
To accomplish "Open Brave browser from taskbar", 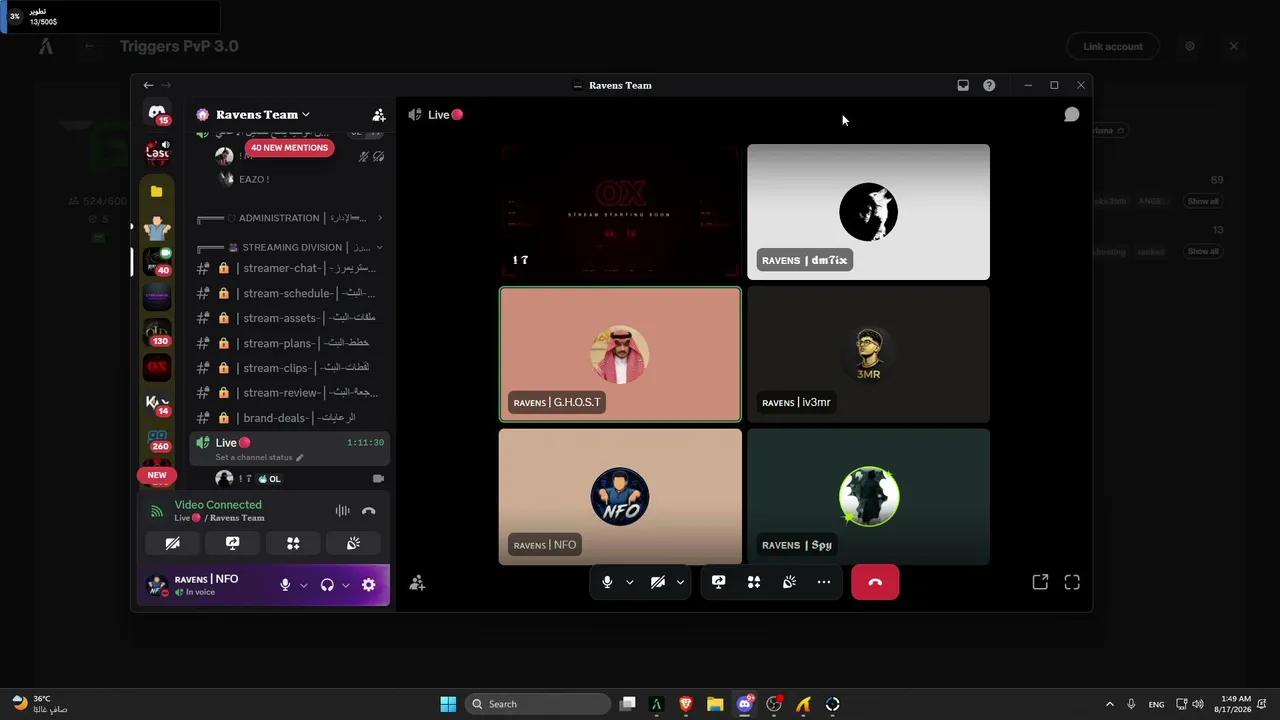I will [x=686, y=704].
